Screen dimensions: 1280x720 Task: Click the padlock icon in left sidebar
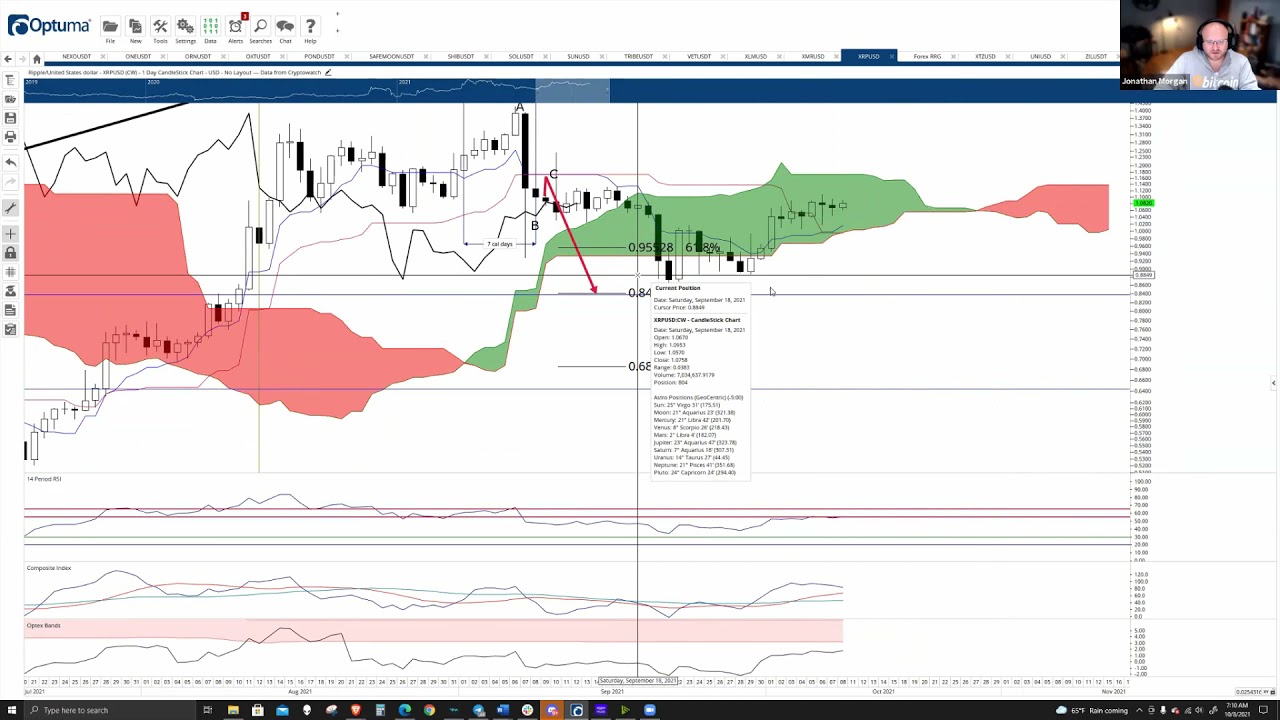coord(10,253)
